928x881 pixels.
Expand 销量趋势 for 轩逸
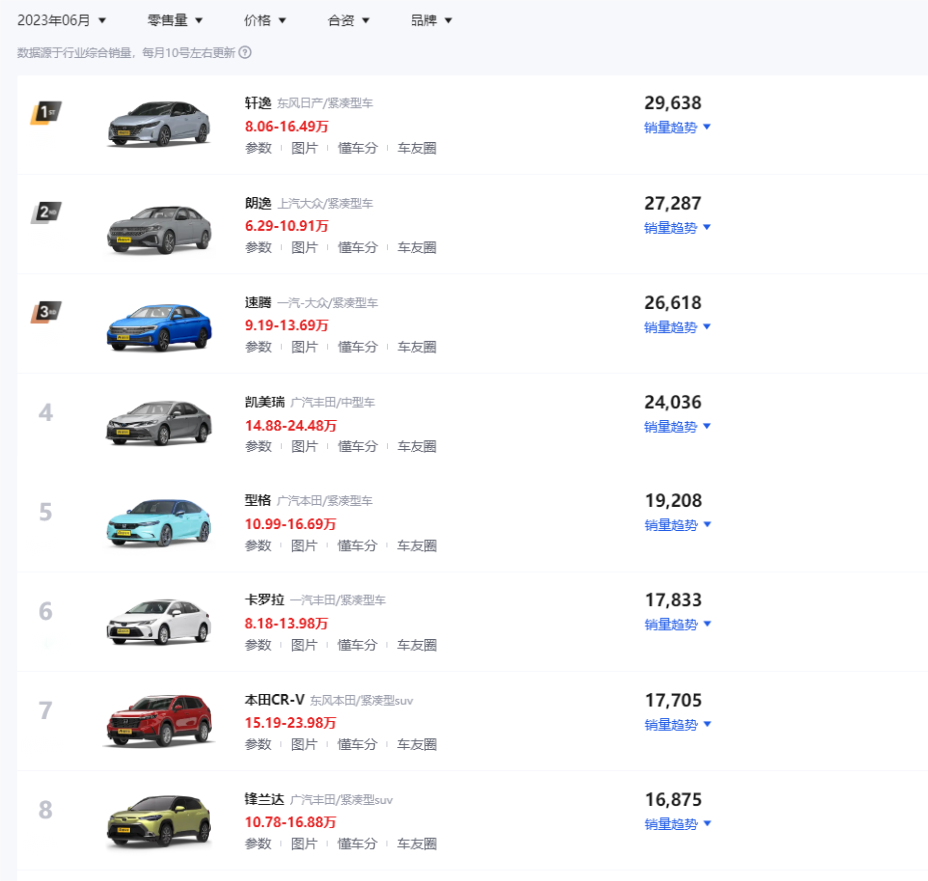677,127
